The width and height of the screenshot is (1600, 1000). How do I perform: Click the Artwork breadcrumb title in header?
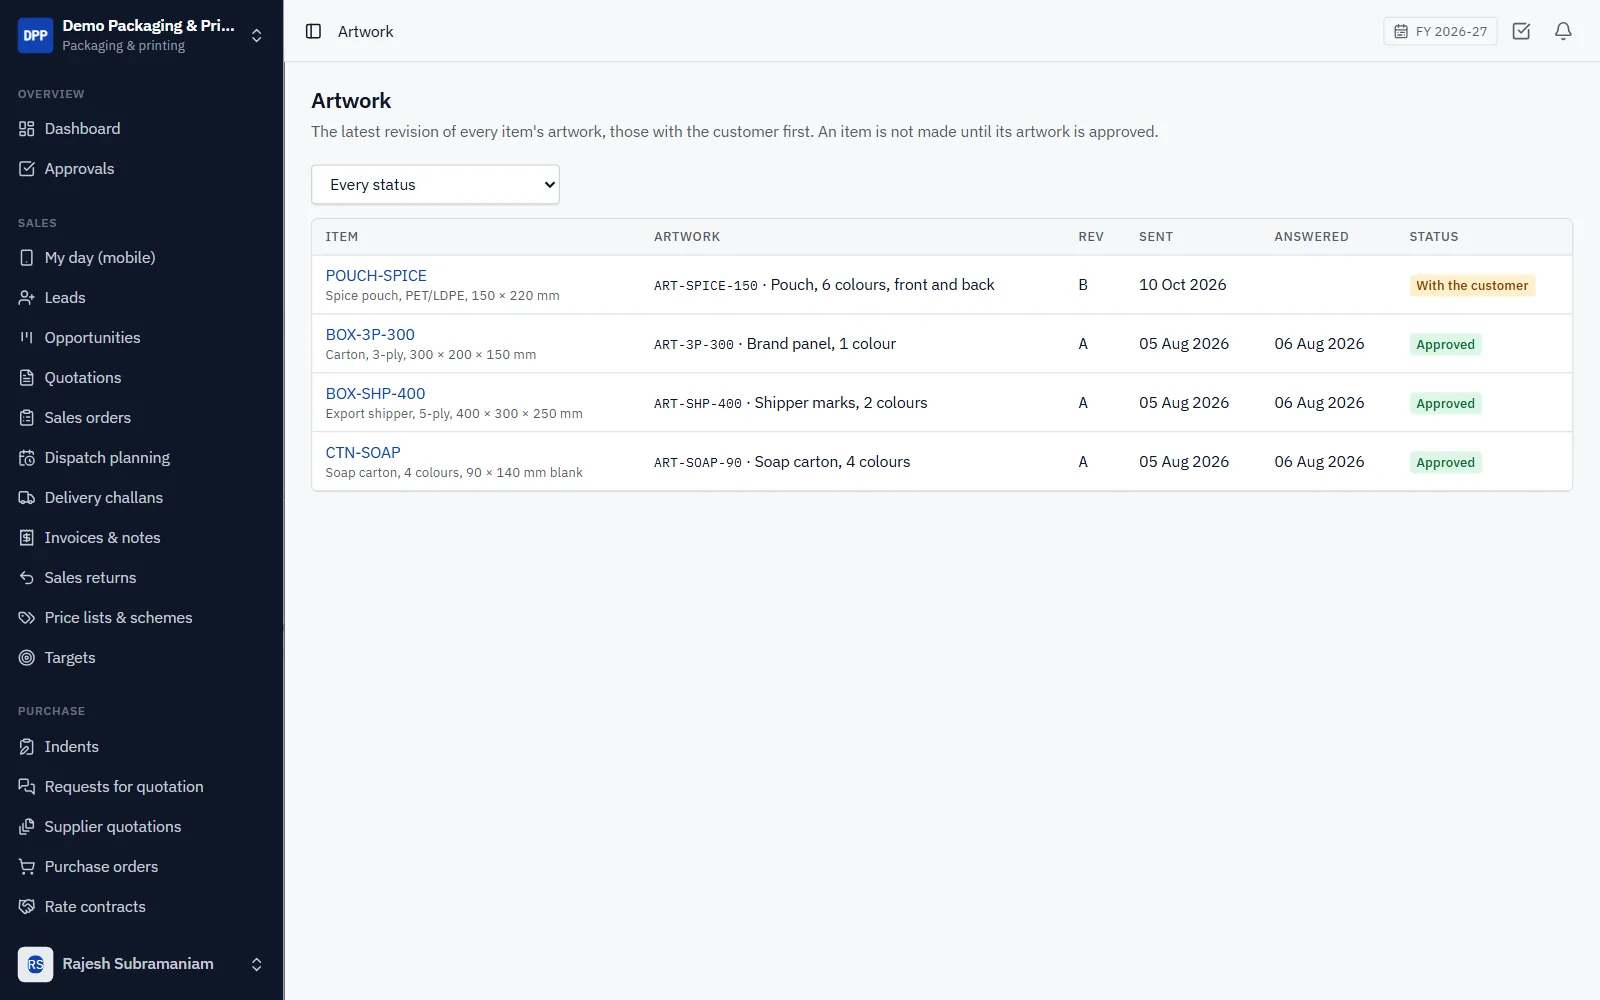(365, 32)
